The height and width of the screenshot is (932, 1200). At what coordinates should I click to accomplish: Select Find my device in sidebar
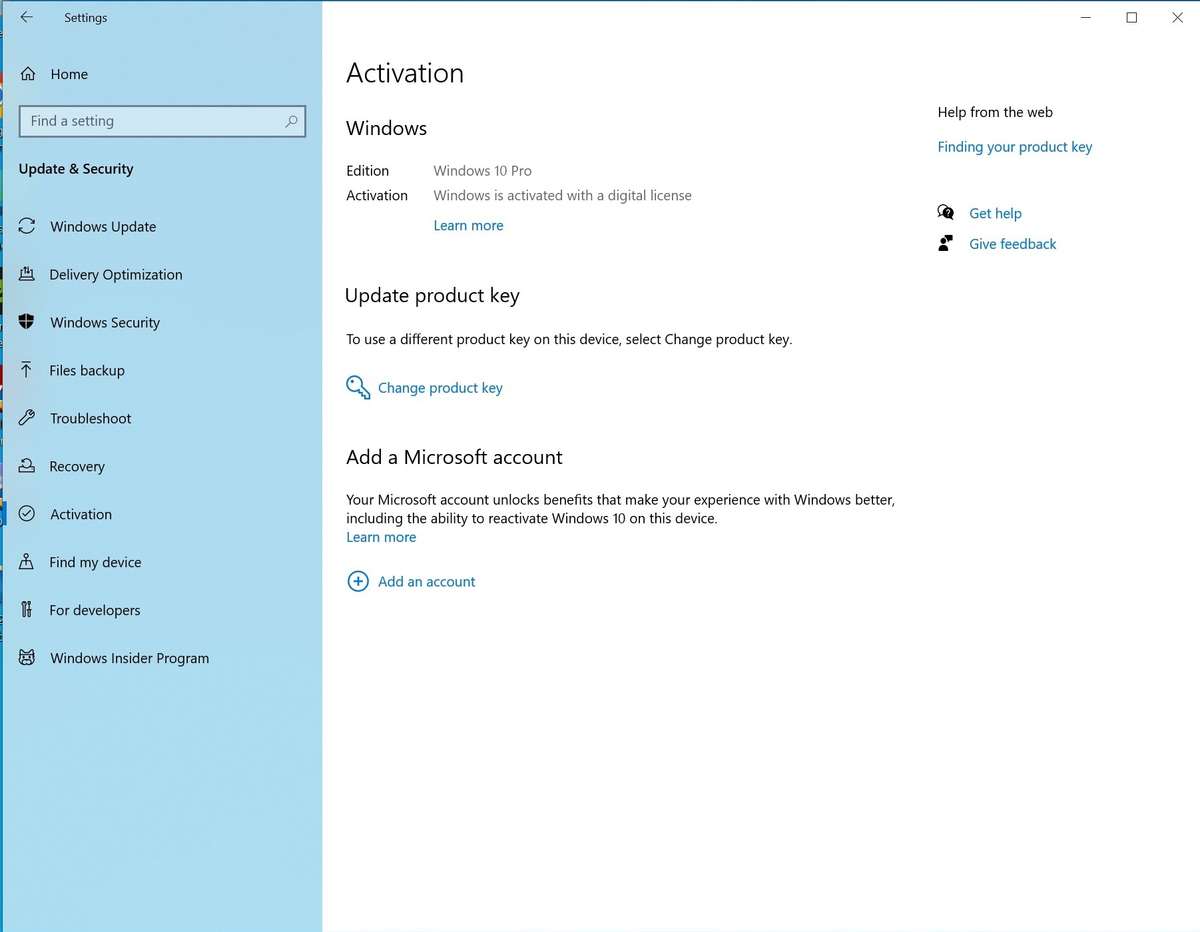point(95,562)
